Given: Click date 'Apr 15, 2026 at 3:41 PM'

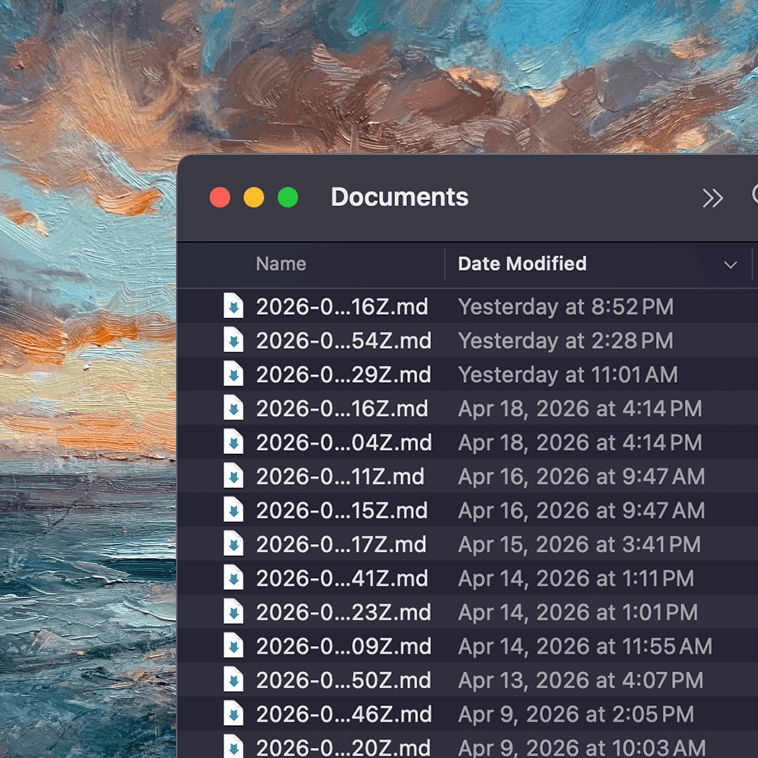Looking at the screenshot, I should click(x=580, y=545).
